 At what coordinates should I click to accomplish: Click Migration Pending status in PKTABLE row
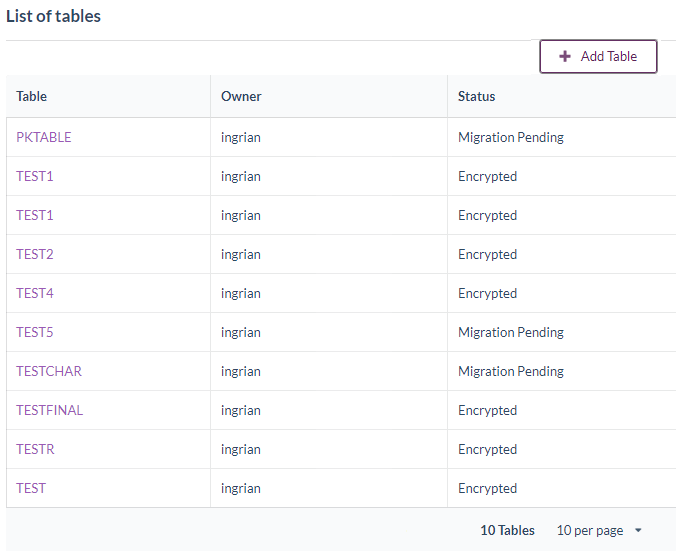[511, 137]
